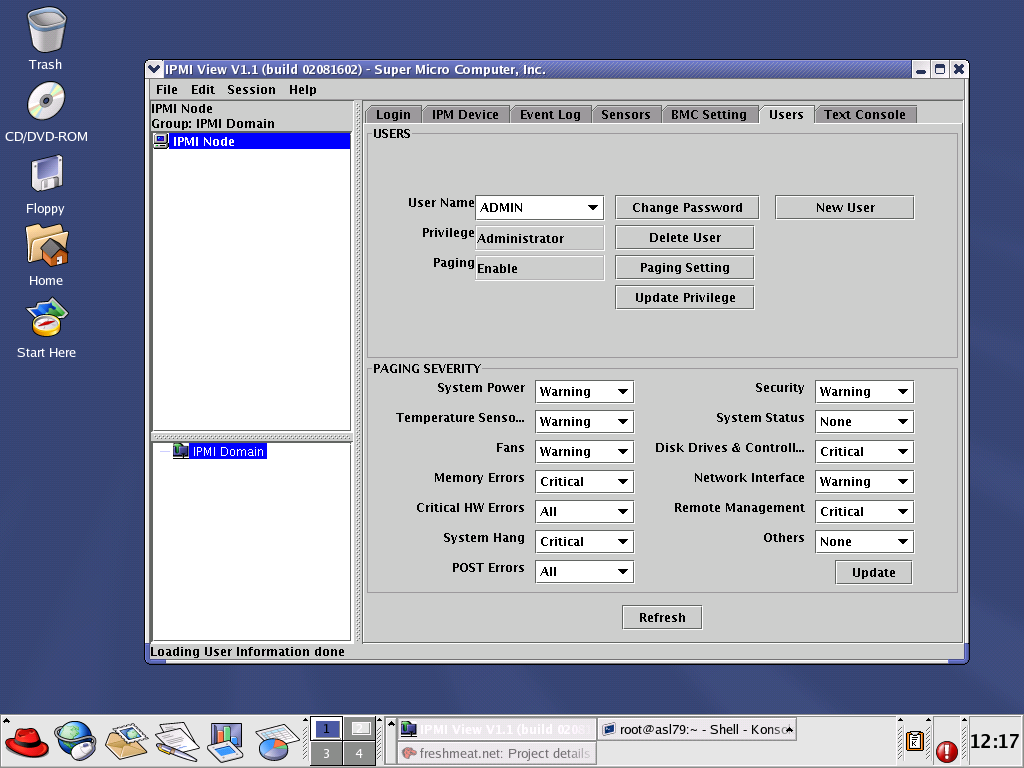The width and height of the screenshot is (1024, 768).
Task: Open the Floppy desktop icon
Action: pyautogui.click(x=46, y=173)
